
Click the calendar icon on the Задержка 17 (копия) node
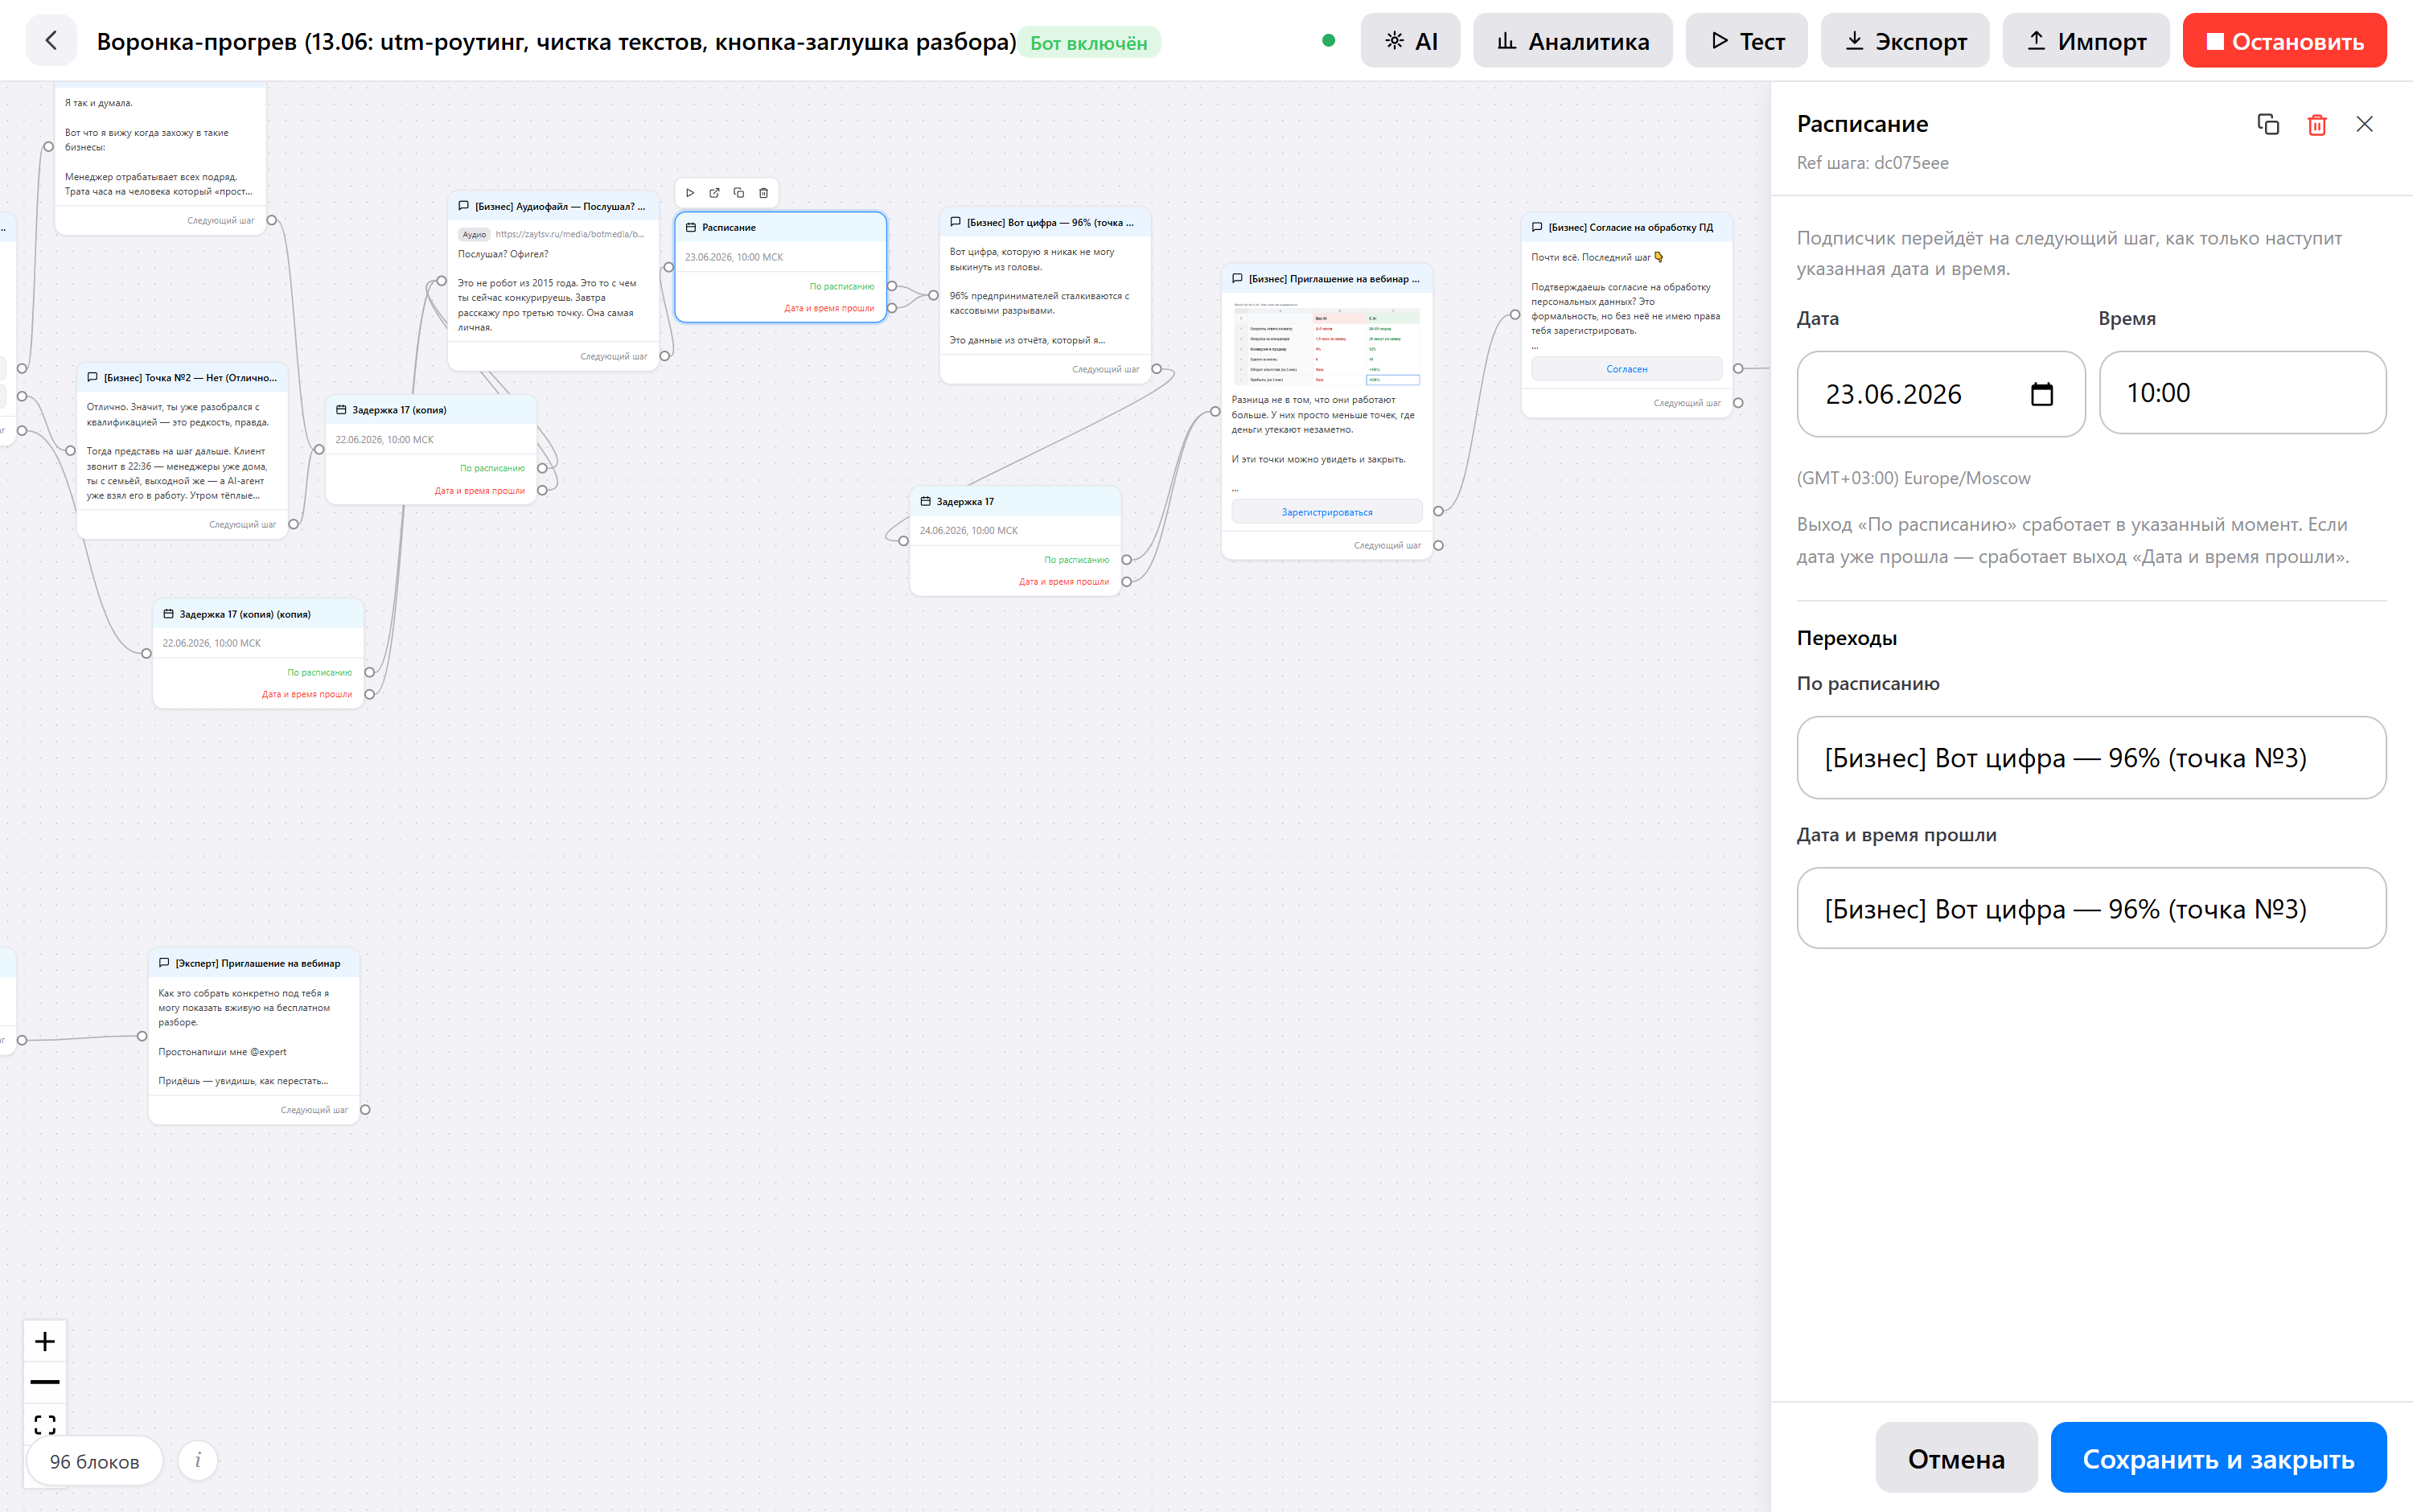coord(341,410)
